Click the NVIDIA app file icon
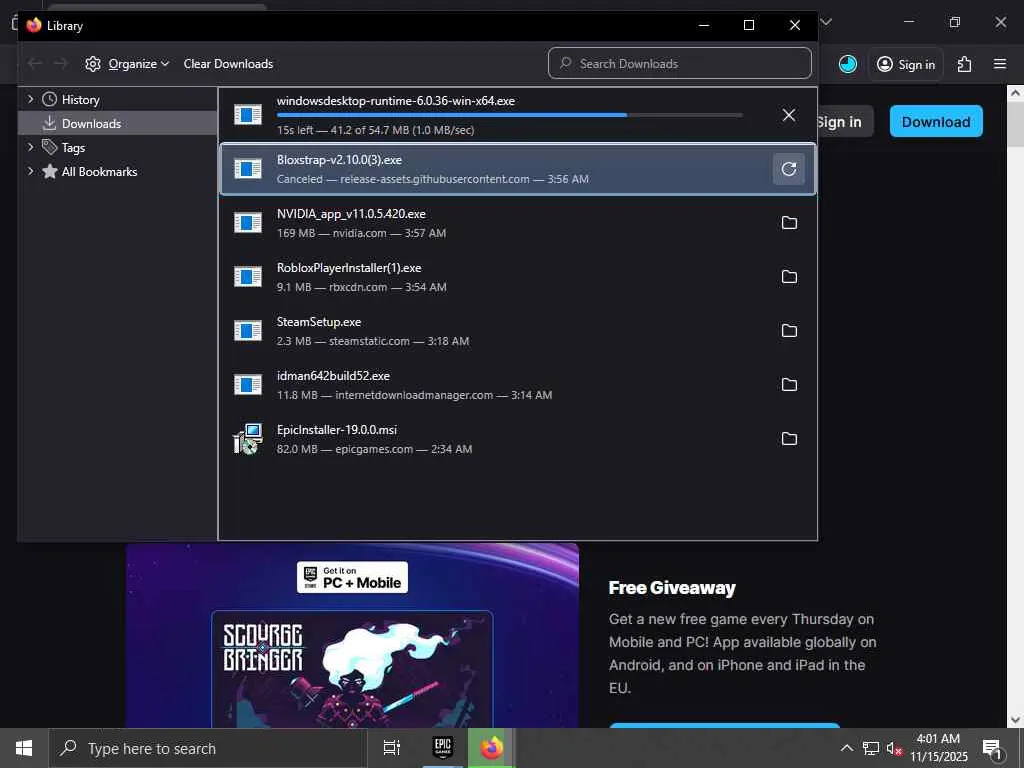 pos(248,223)
